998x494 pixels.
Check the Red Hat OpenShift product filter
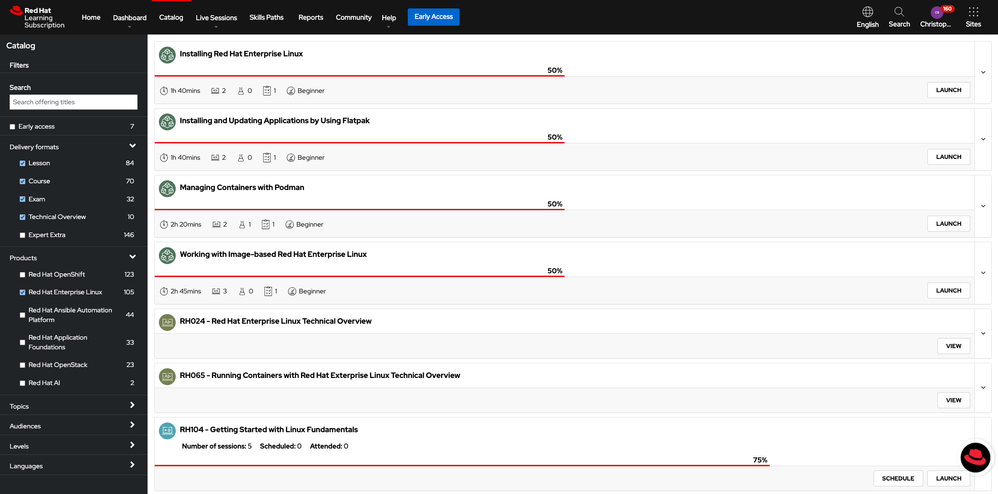(x=23, y=274)
